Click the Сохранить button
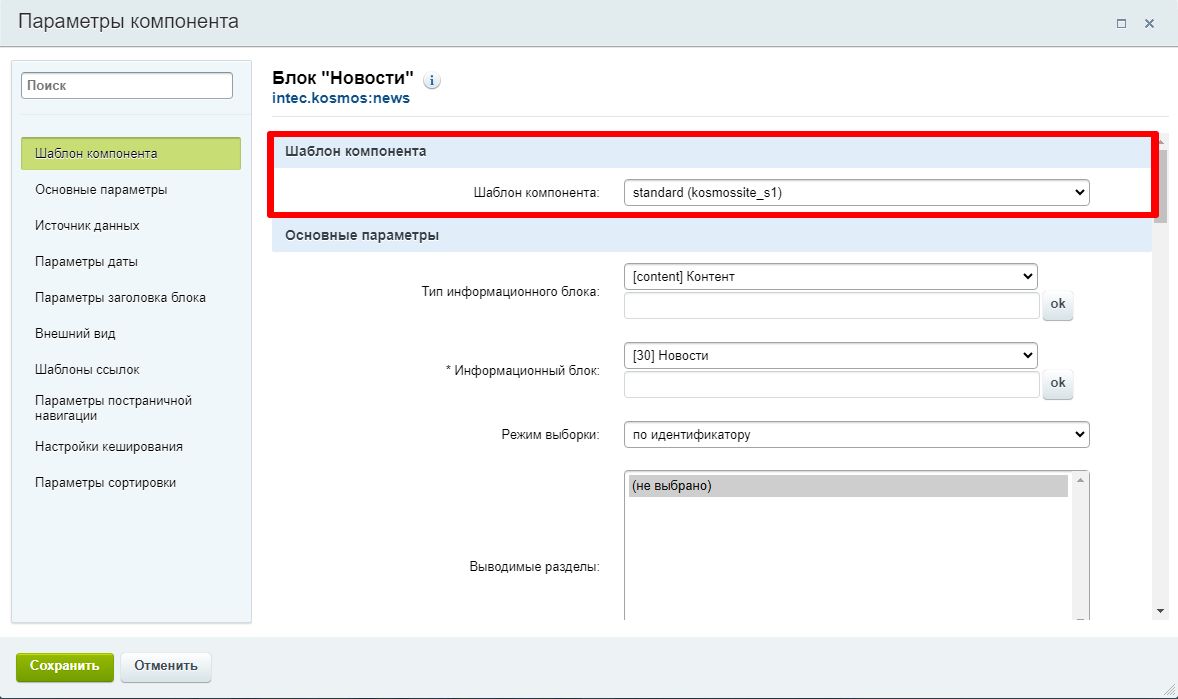 65,666
